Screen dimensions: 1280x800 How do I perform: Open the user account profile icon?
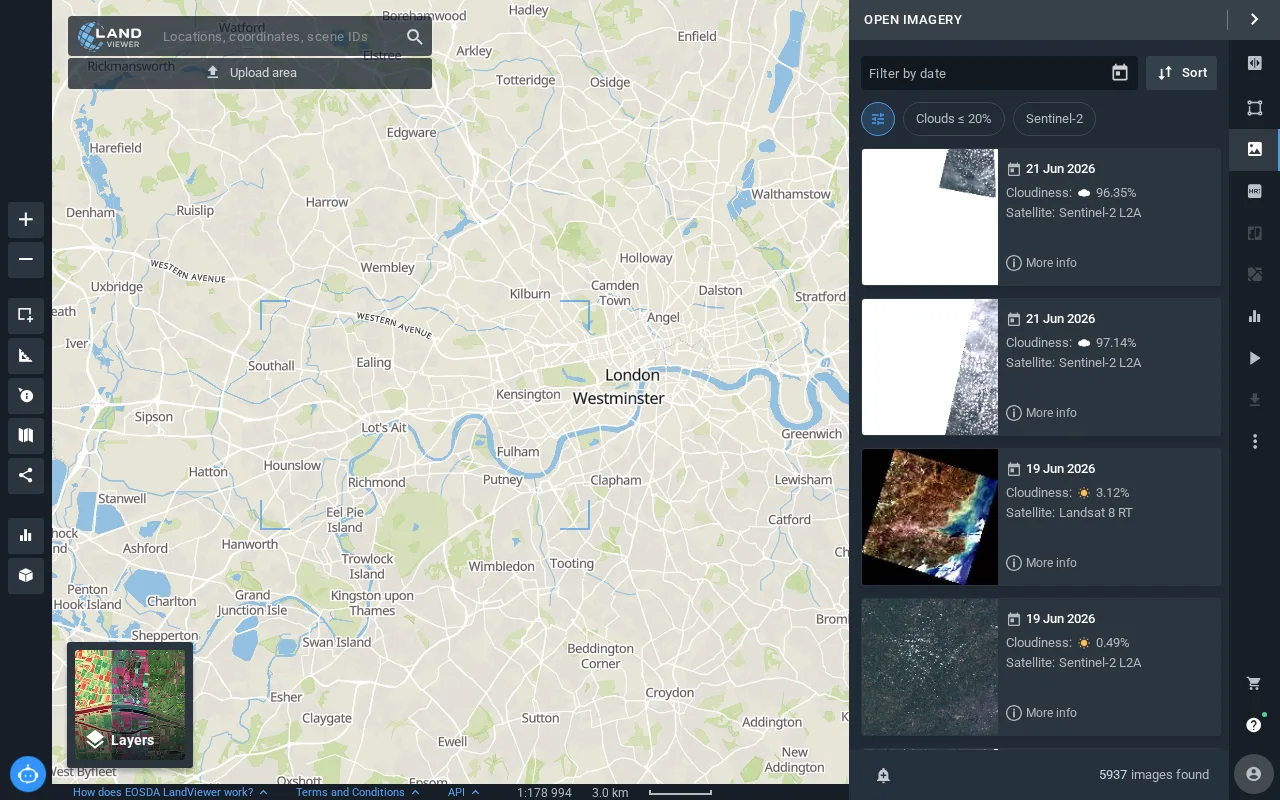click(x=1254, y=774)
